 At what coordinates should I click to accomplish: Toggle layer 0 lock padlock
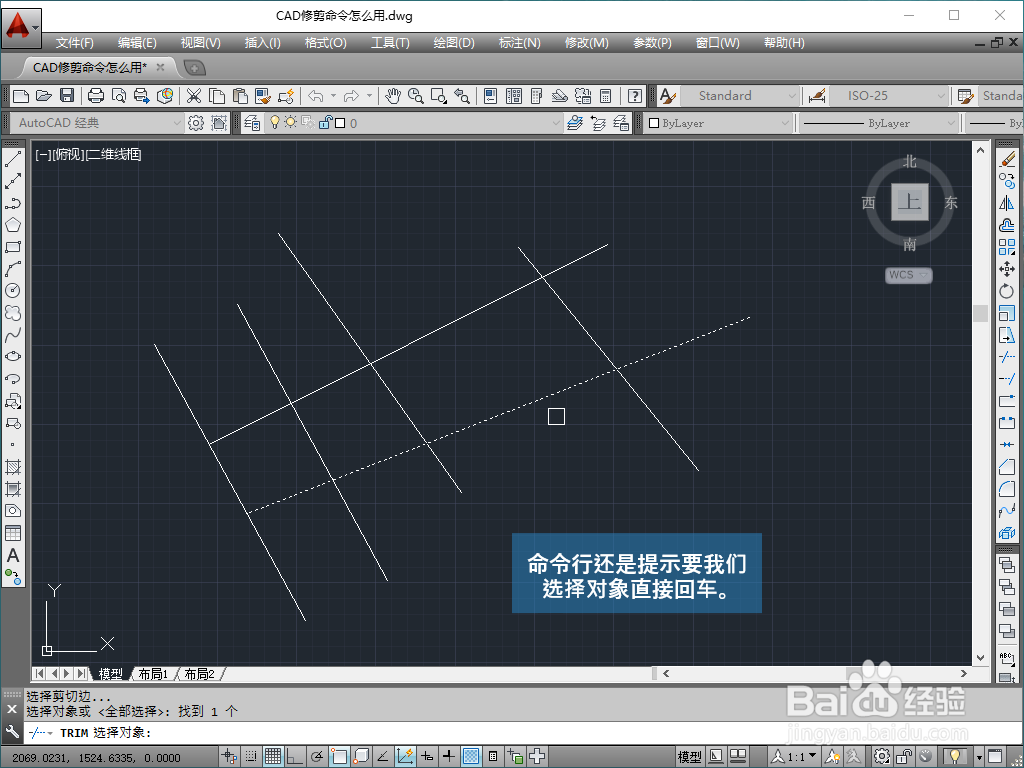pos(325,122)
